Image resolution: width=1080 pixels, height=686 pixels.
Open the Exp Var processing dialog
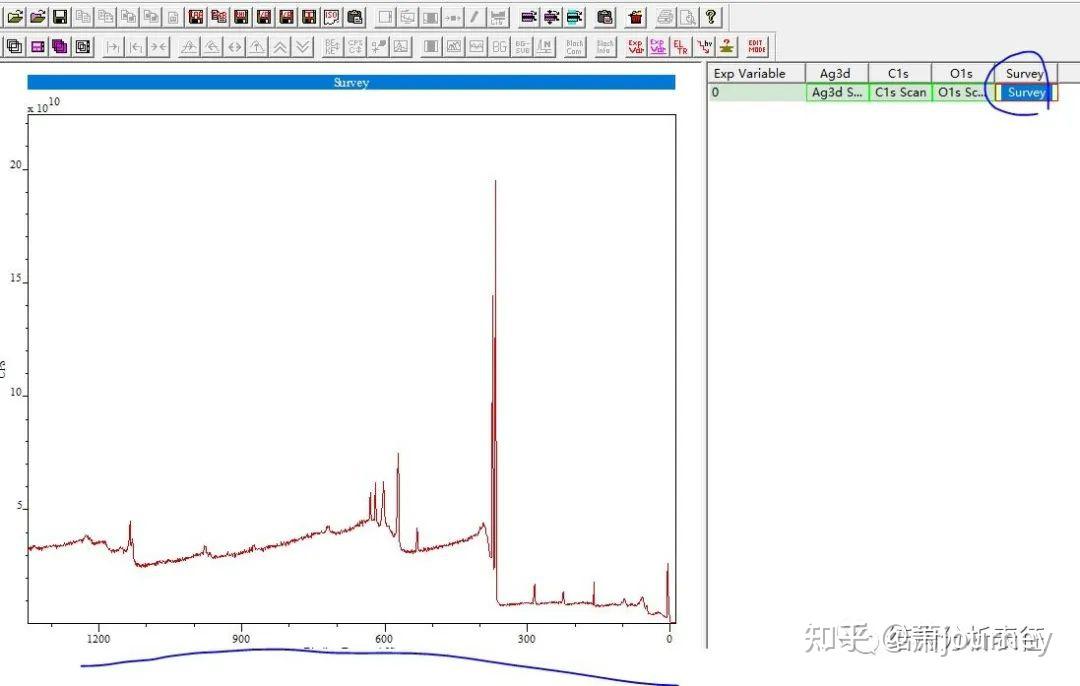[x=634, y=46]
